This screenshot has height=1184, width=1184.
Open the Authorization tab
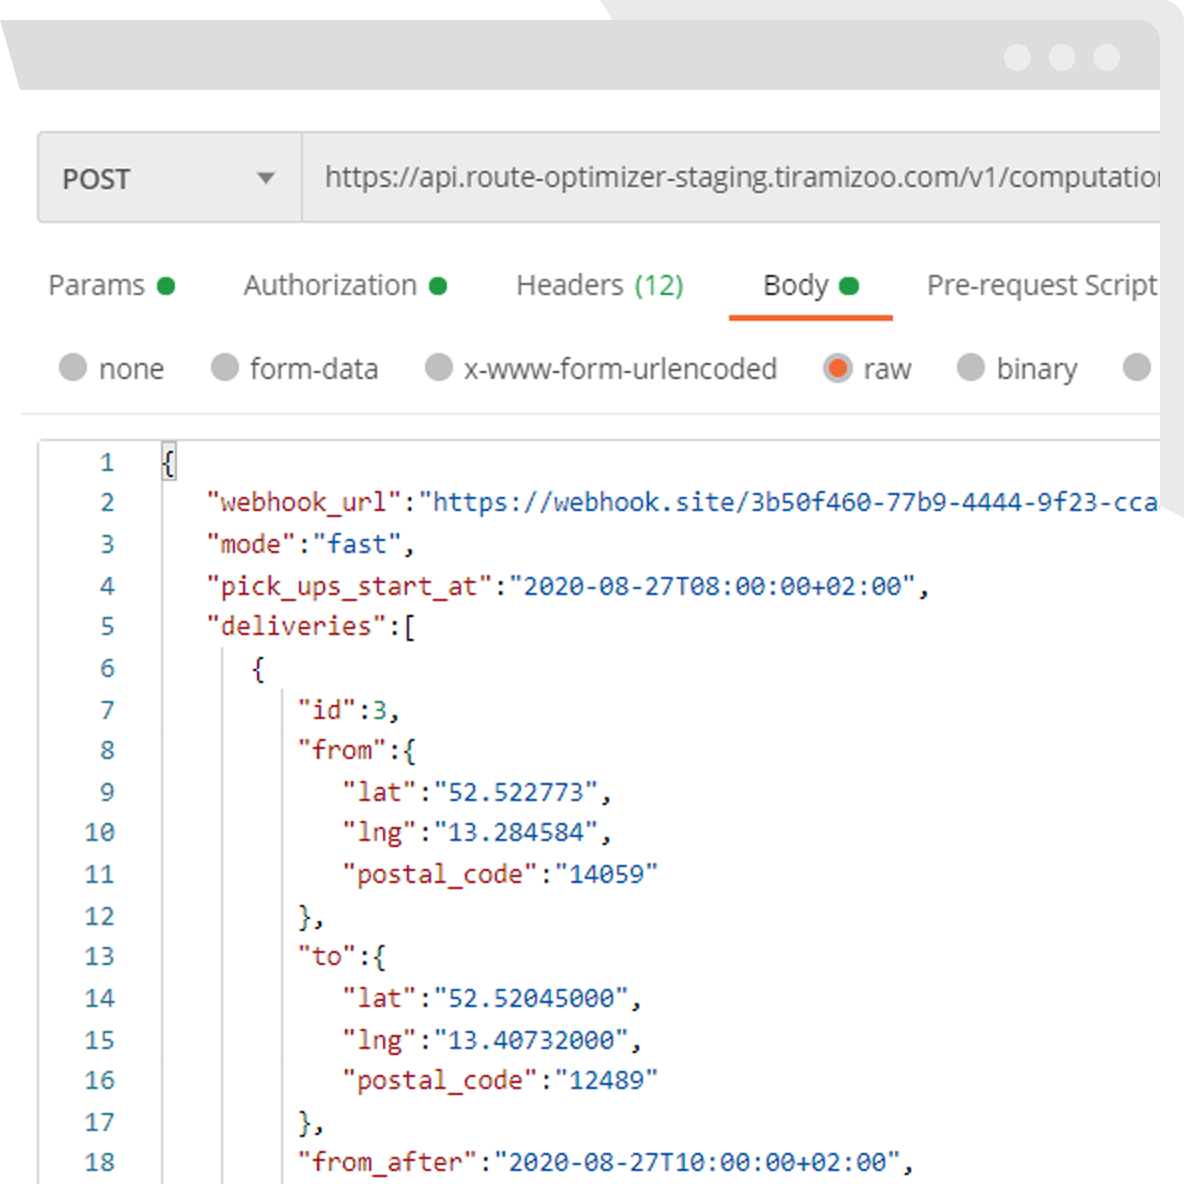(x=344, y=286)
